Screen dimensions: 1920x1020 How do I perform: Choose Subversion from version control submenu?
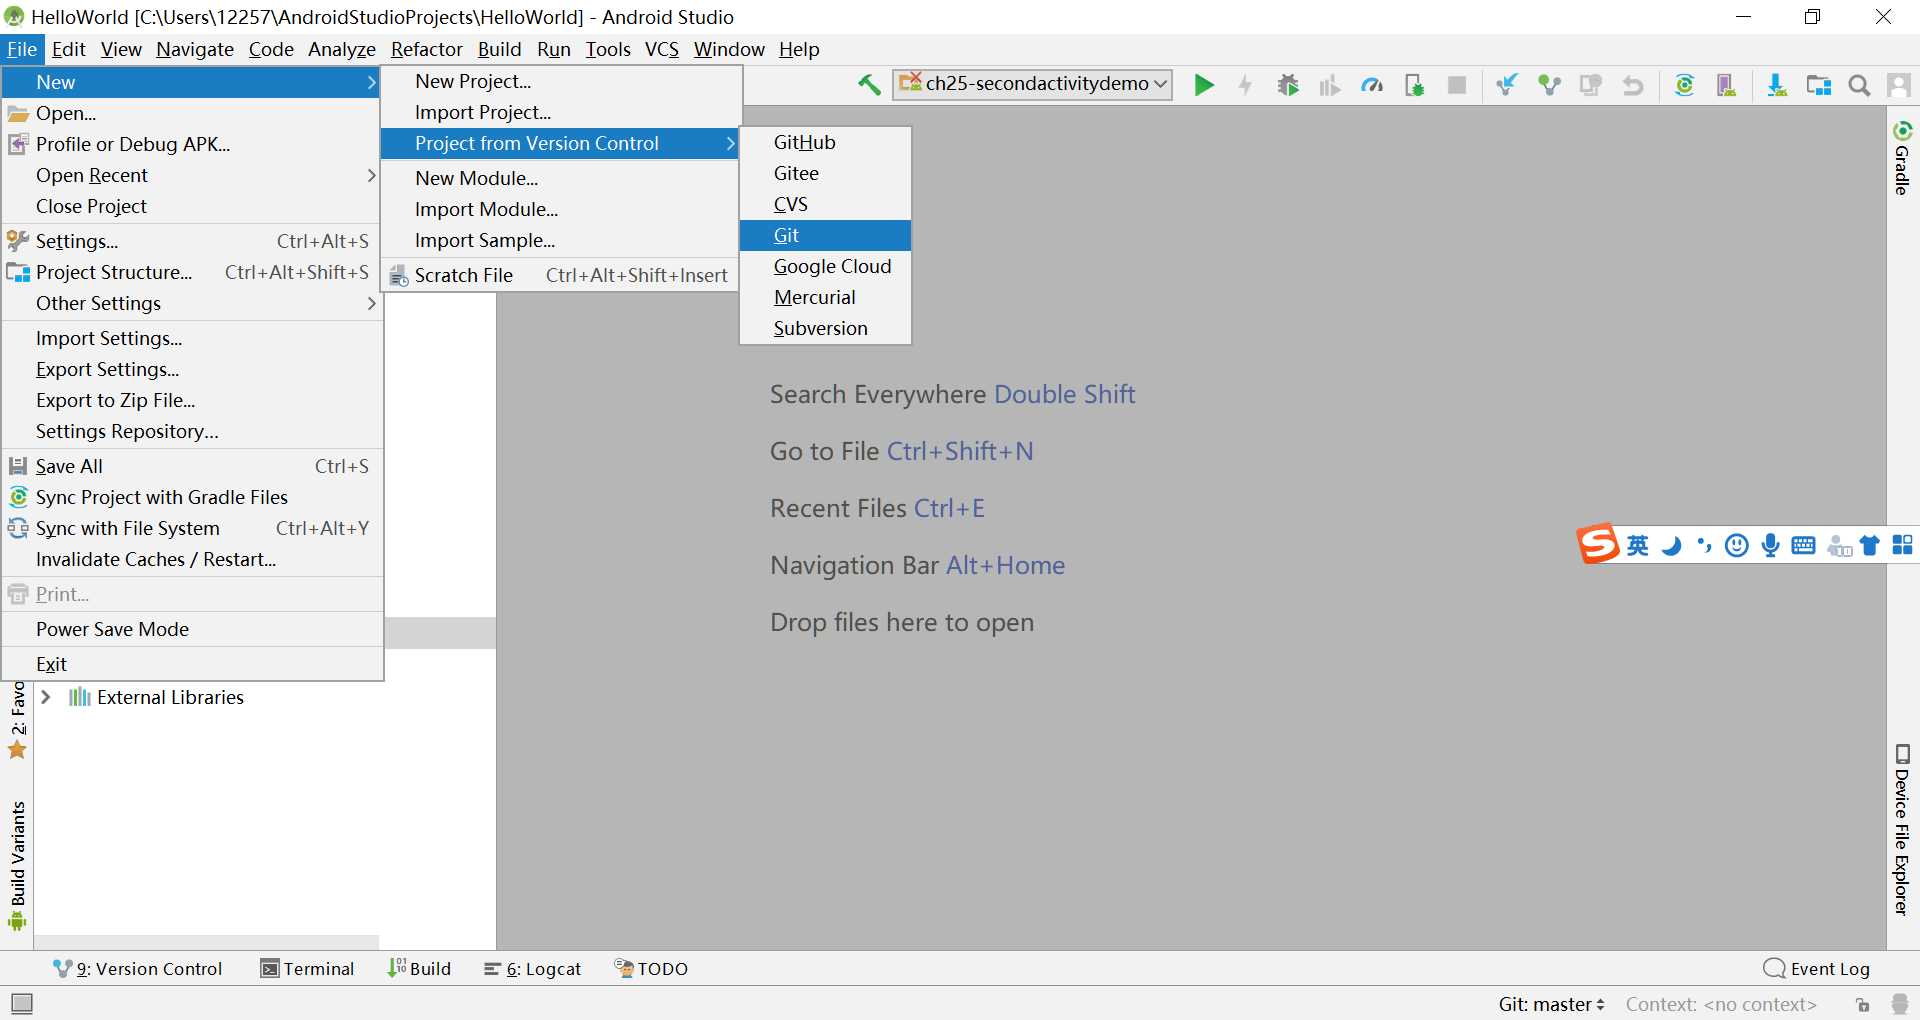(x=825, y=328)
